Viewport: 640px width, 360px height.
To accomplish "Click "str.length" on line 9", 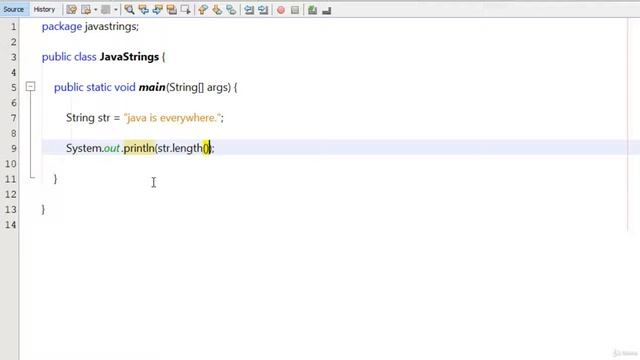I will click(180, 148).
